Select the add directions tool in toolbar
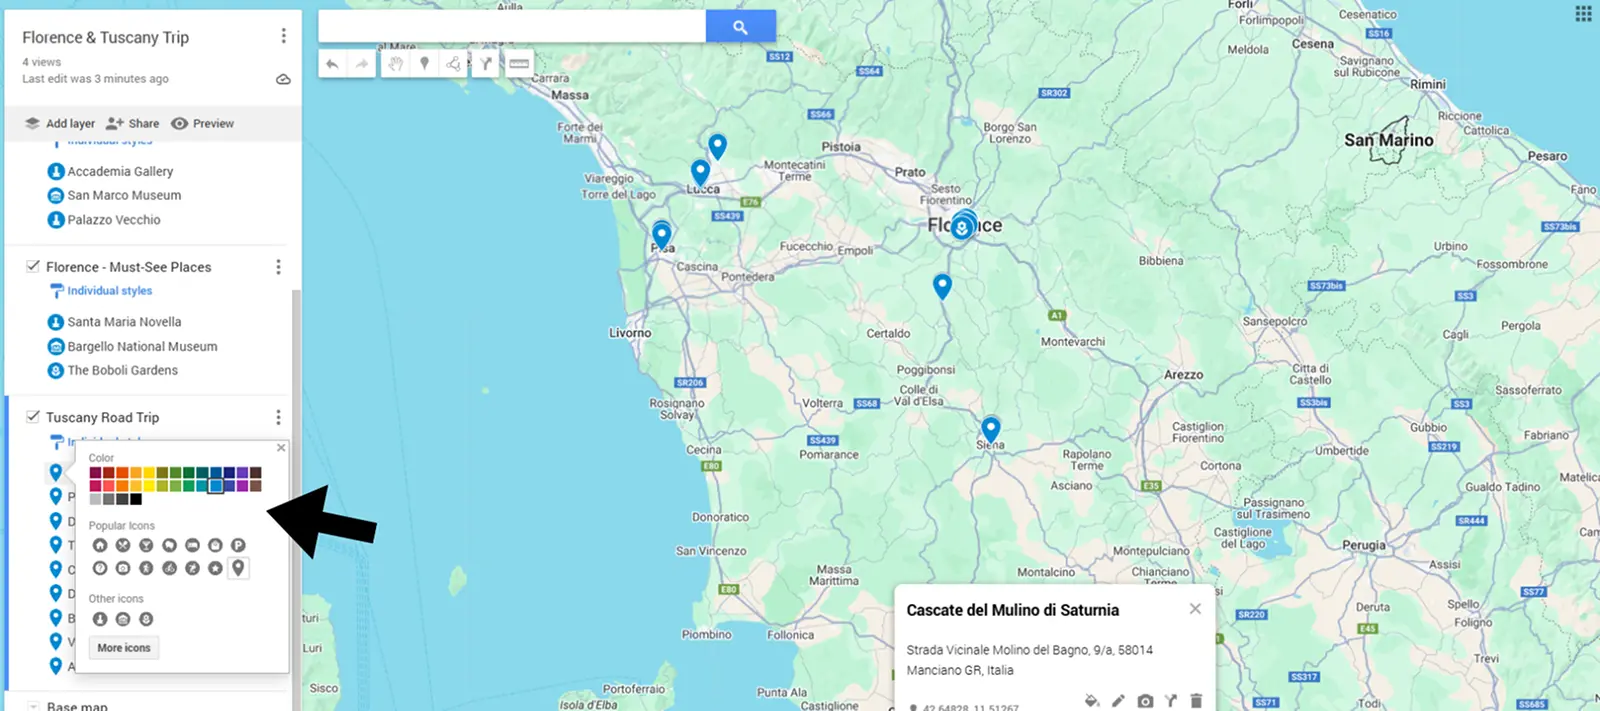This screenshot has width=1600, height=711. point(486,64)
